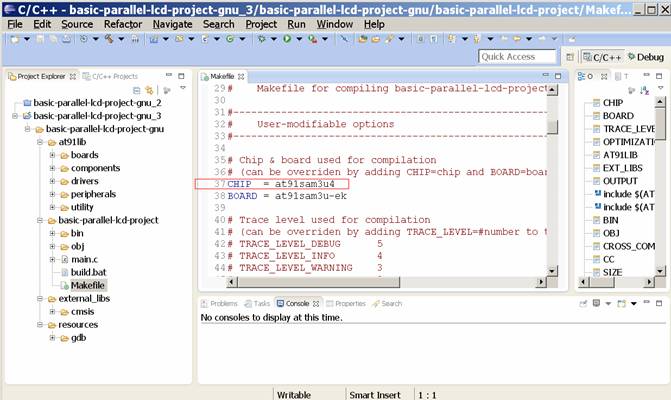671x400 pixels.
Task: Switch to the Debug perspective
Action: 645,57
